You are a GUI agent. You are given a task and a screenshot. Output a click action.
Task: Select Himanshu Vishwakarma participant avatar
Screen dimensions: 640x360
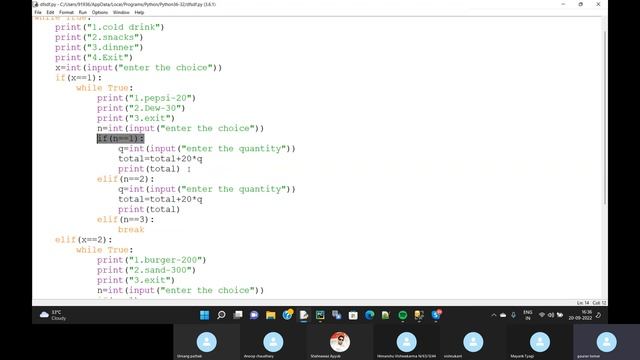coord(407,342)
